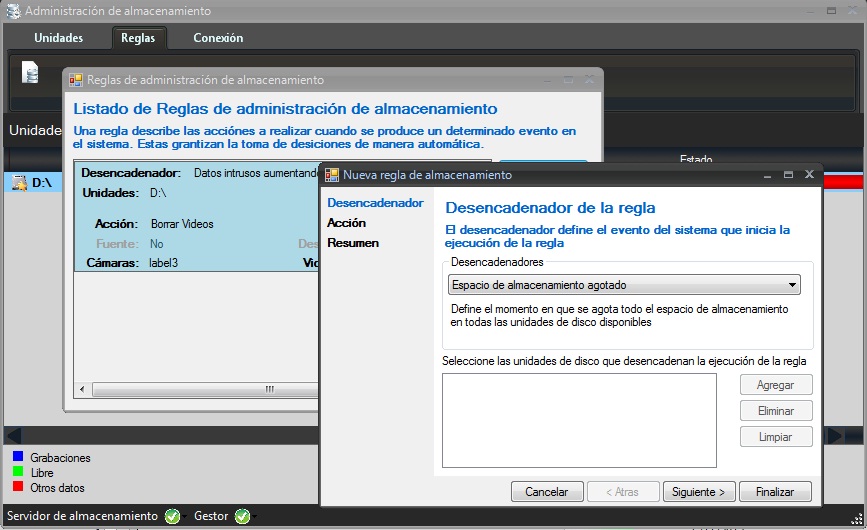Click the storage server database icon
The width and height of the screenshot is (867, 530).
point(30,73)
